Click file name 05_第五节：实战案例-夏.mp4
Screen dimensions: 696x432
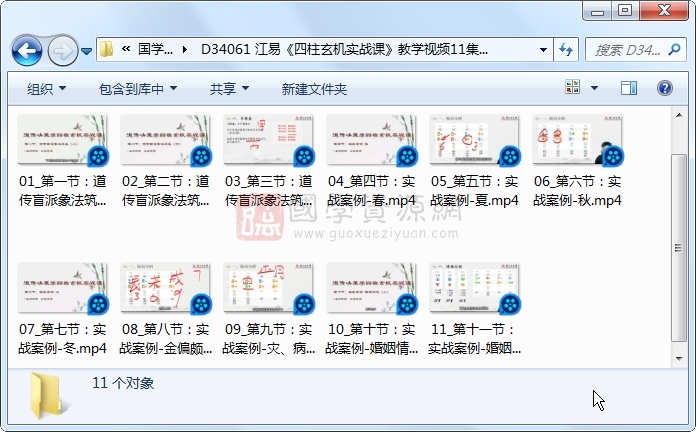pyautogui.click(x=475, y=190)
